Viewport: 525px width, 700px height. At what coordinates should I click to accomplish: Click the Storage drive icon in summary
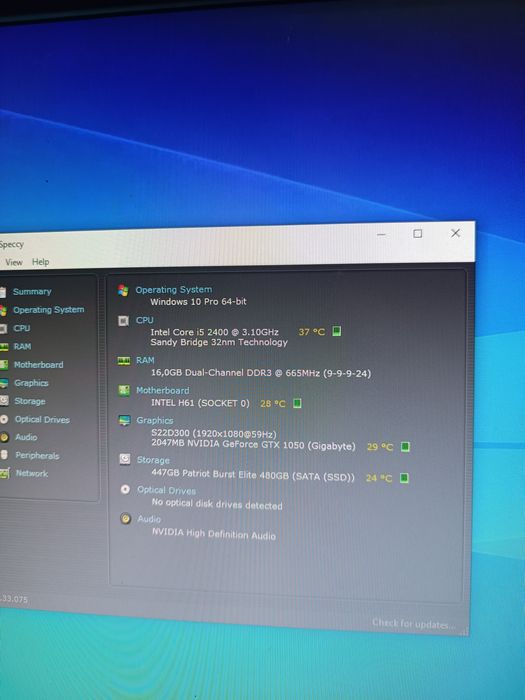[x=125, y=459]
